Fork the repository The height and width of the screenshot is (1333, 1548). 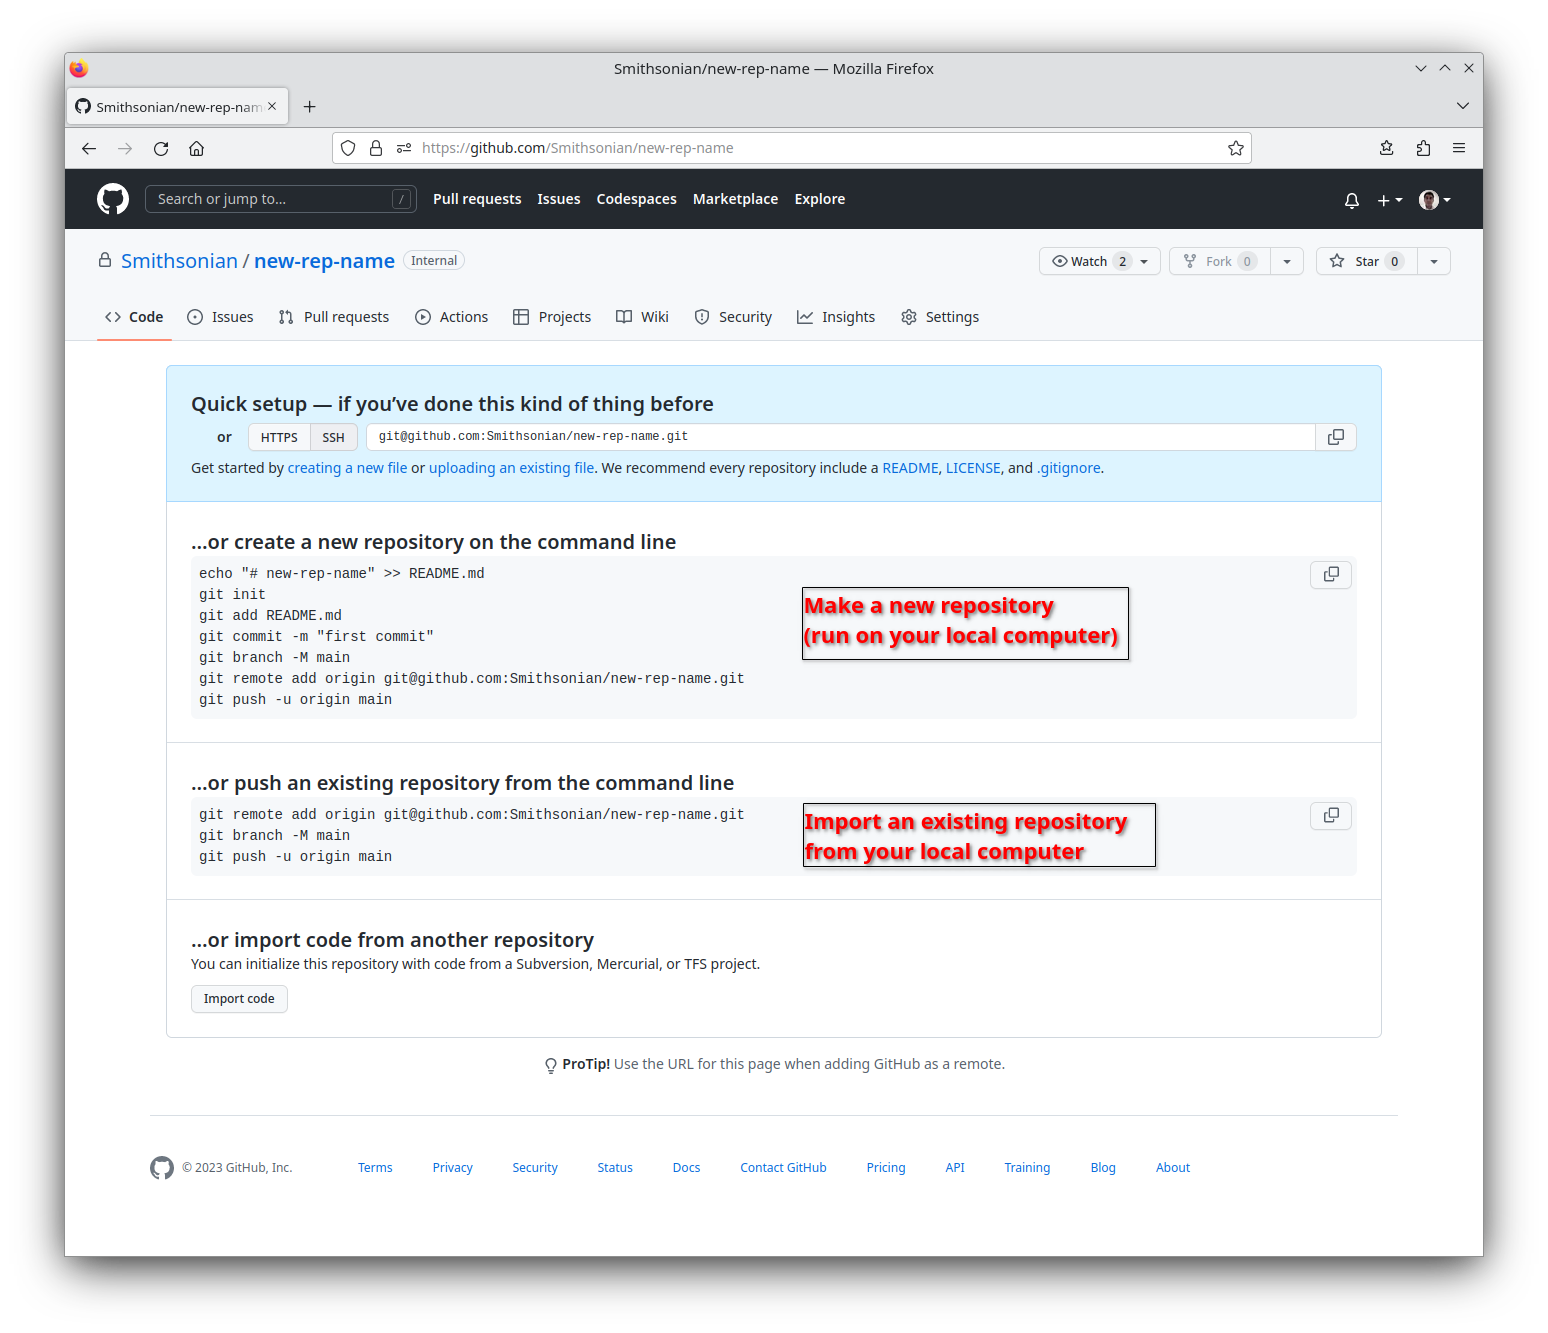point(1220,261)
